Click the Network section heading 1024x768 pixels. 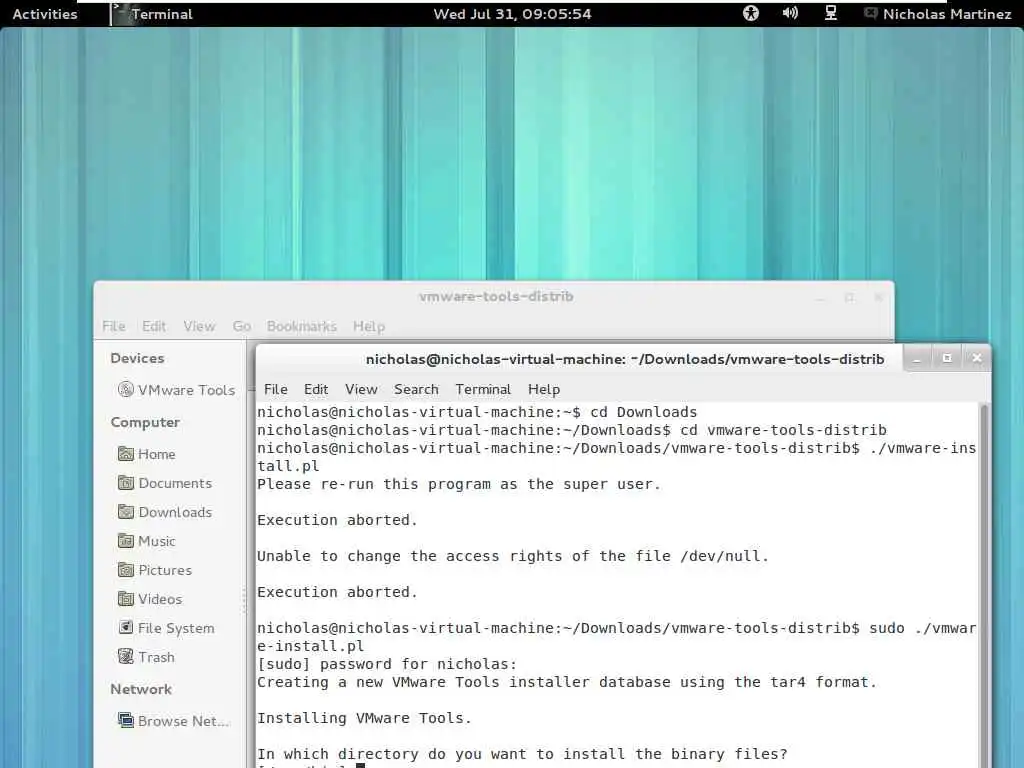tap(141, 689)
